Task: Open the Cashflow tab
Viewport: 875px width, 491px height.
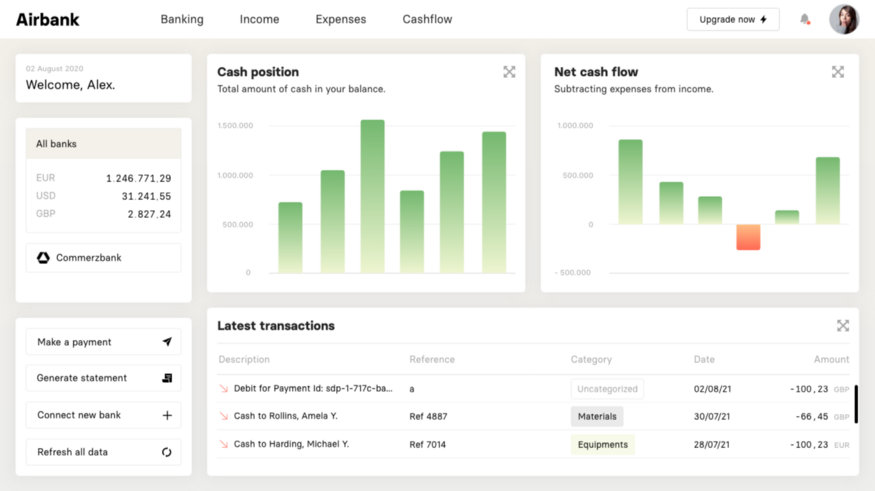Action: tap(427, 20)
